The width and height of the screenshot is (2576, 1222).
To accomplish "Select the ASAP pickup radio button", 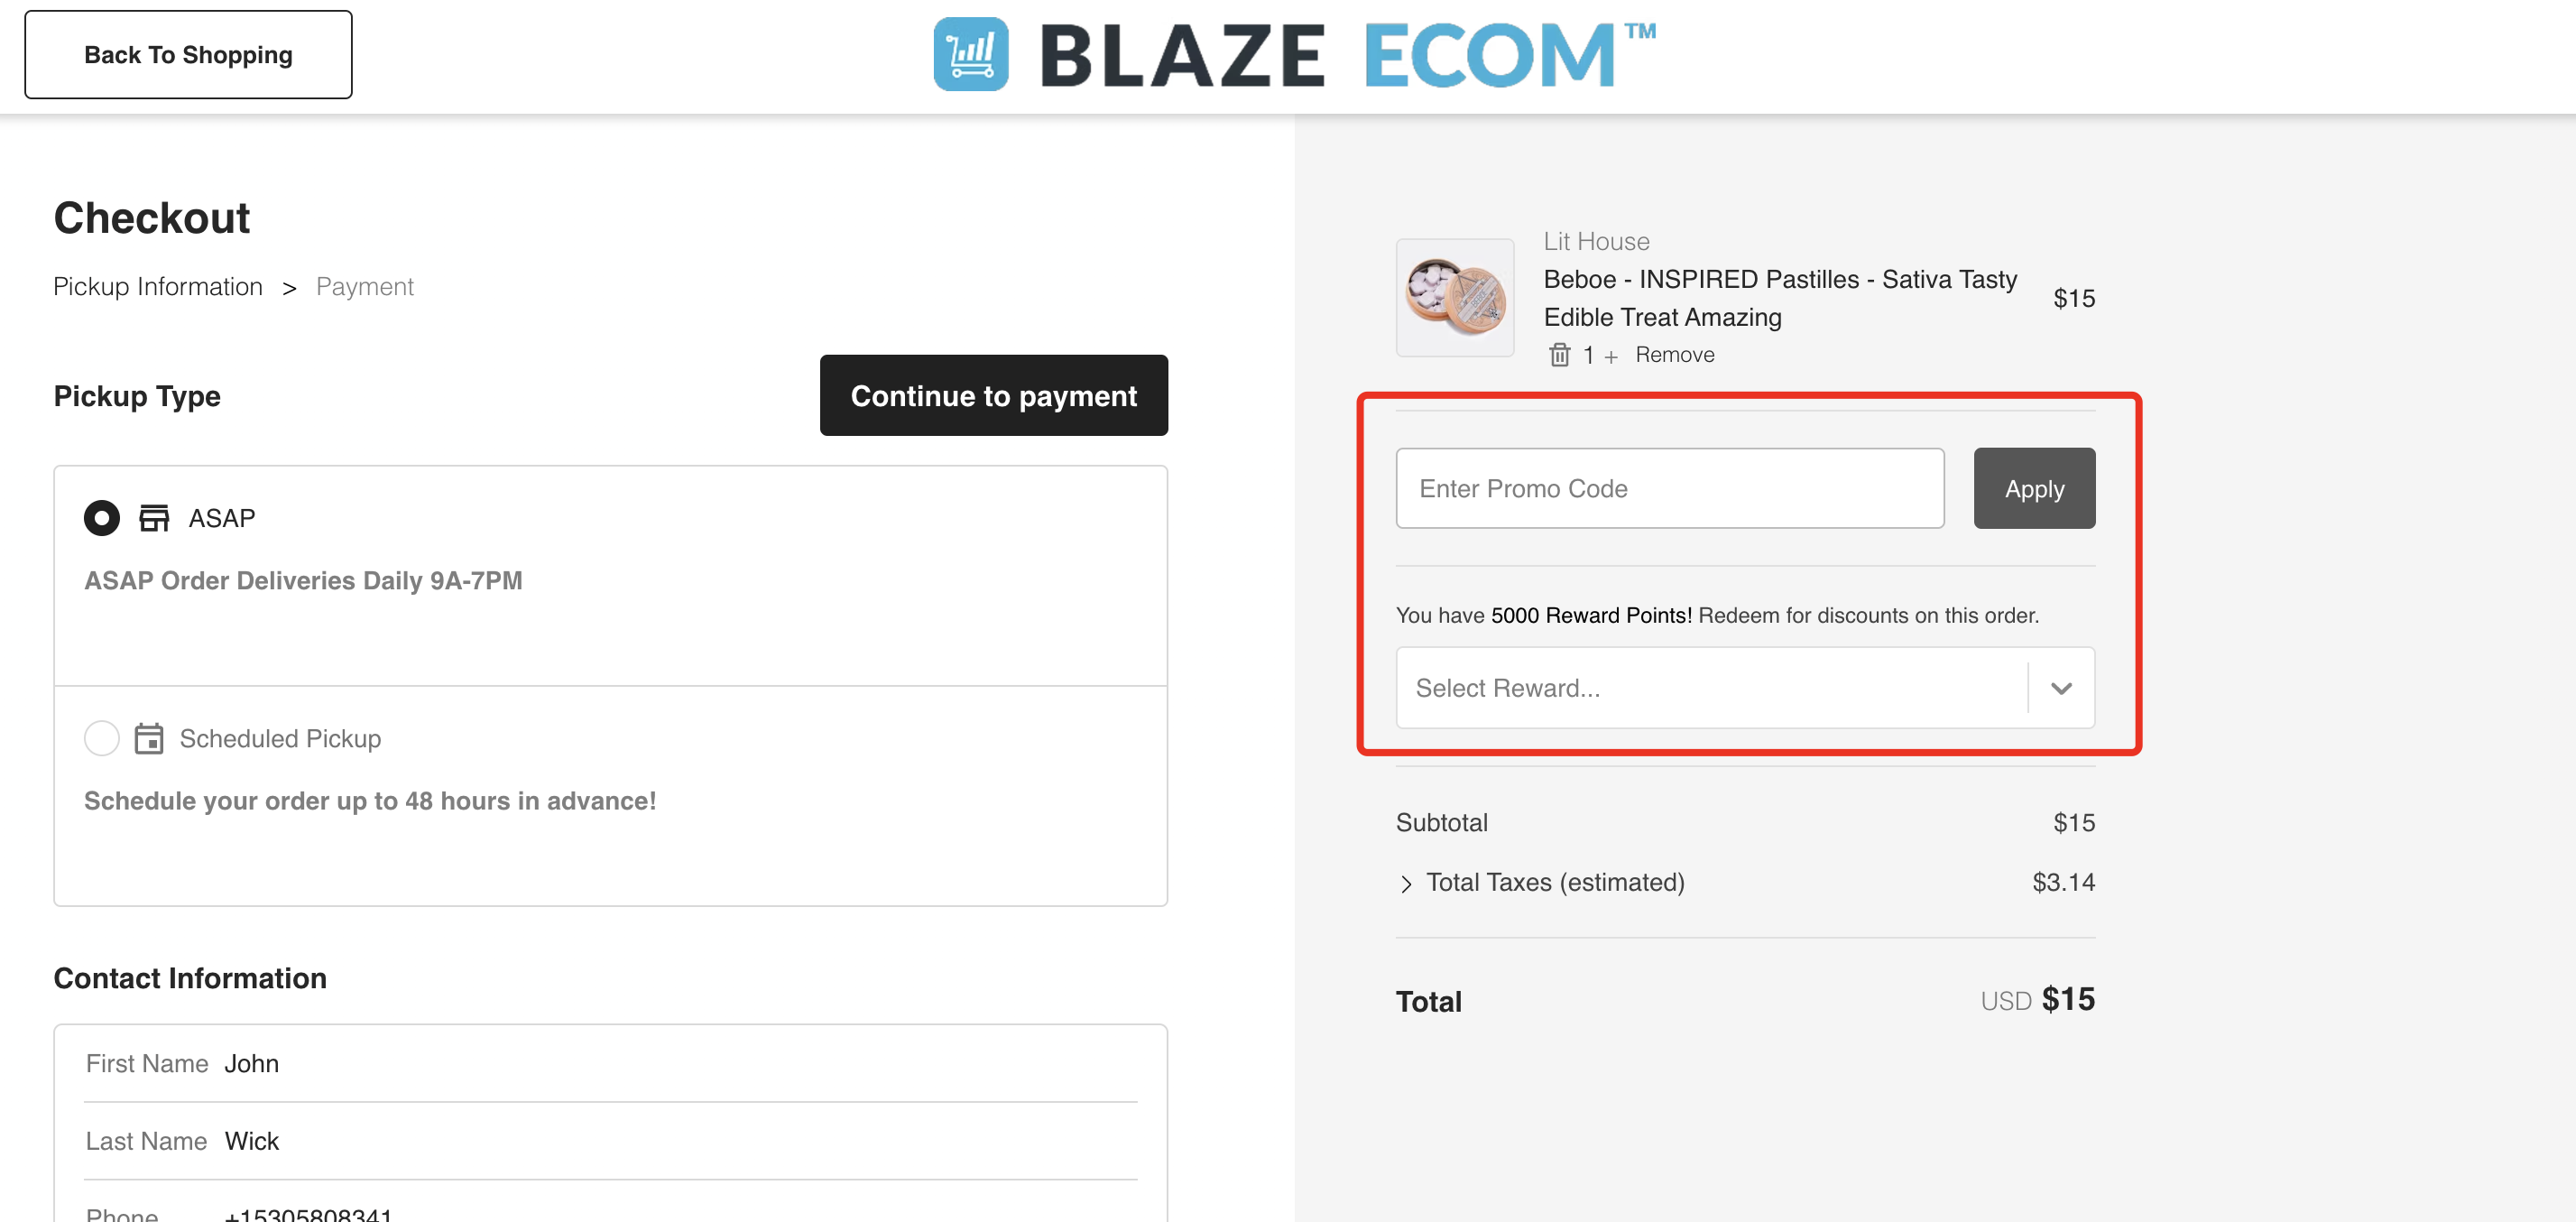I will [x=102, y=518].
